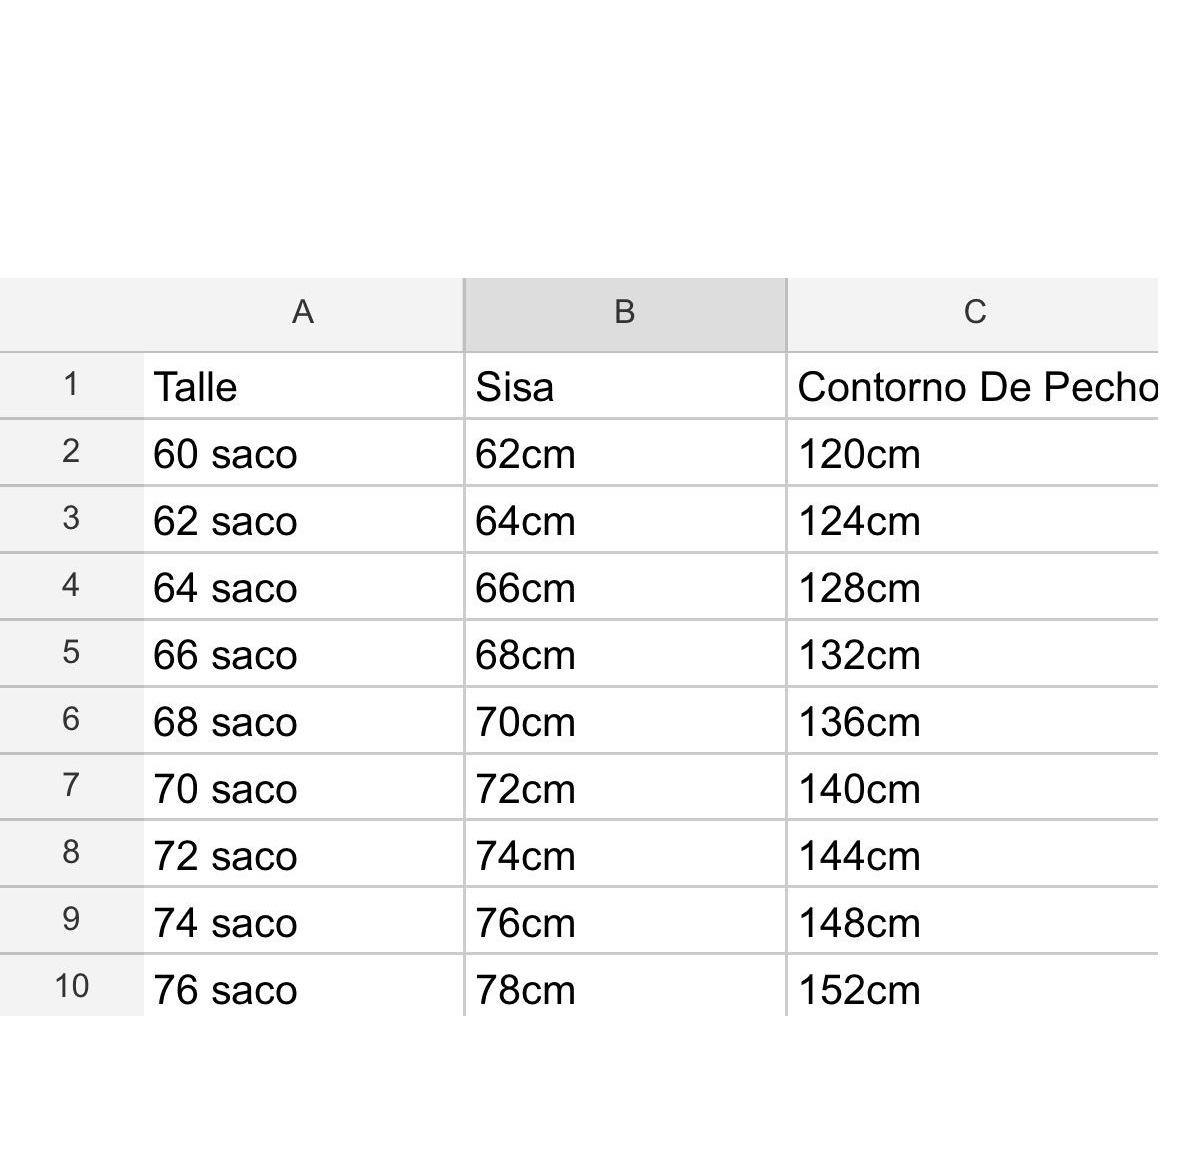Select the 128cm cell
Screen dimensions: 1182x1150
tap(974, 588)
